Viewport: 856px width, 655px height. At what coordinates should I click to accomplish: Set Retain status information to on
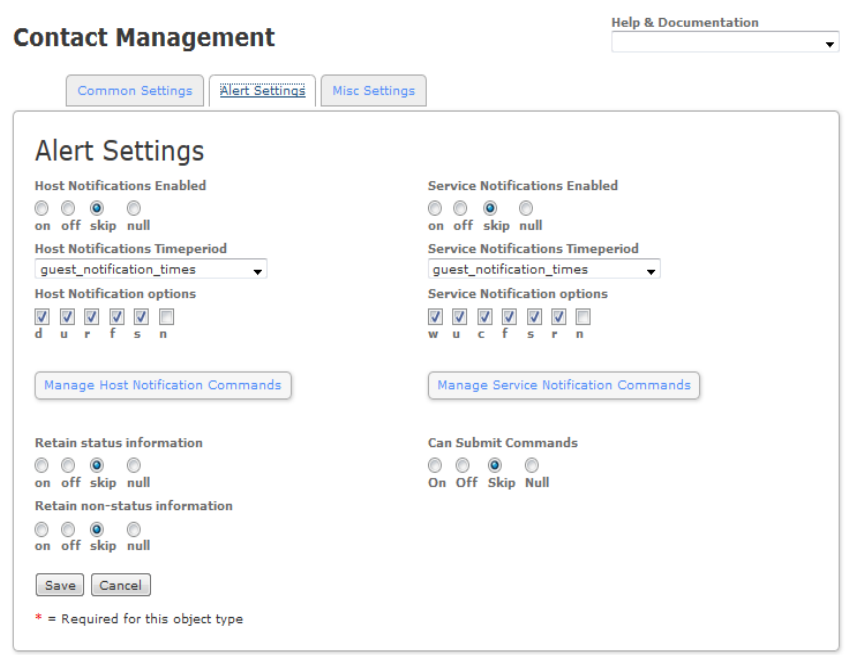pos(41,466)
